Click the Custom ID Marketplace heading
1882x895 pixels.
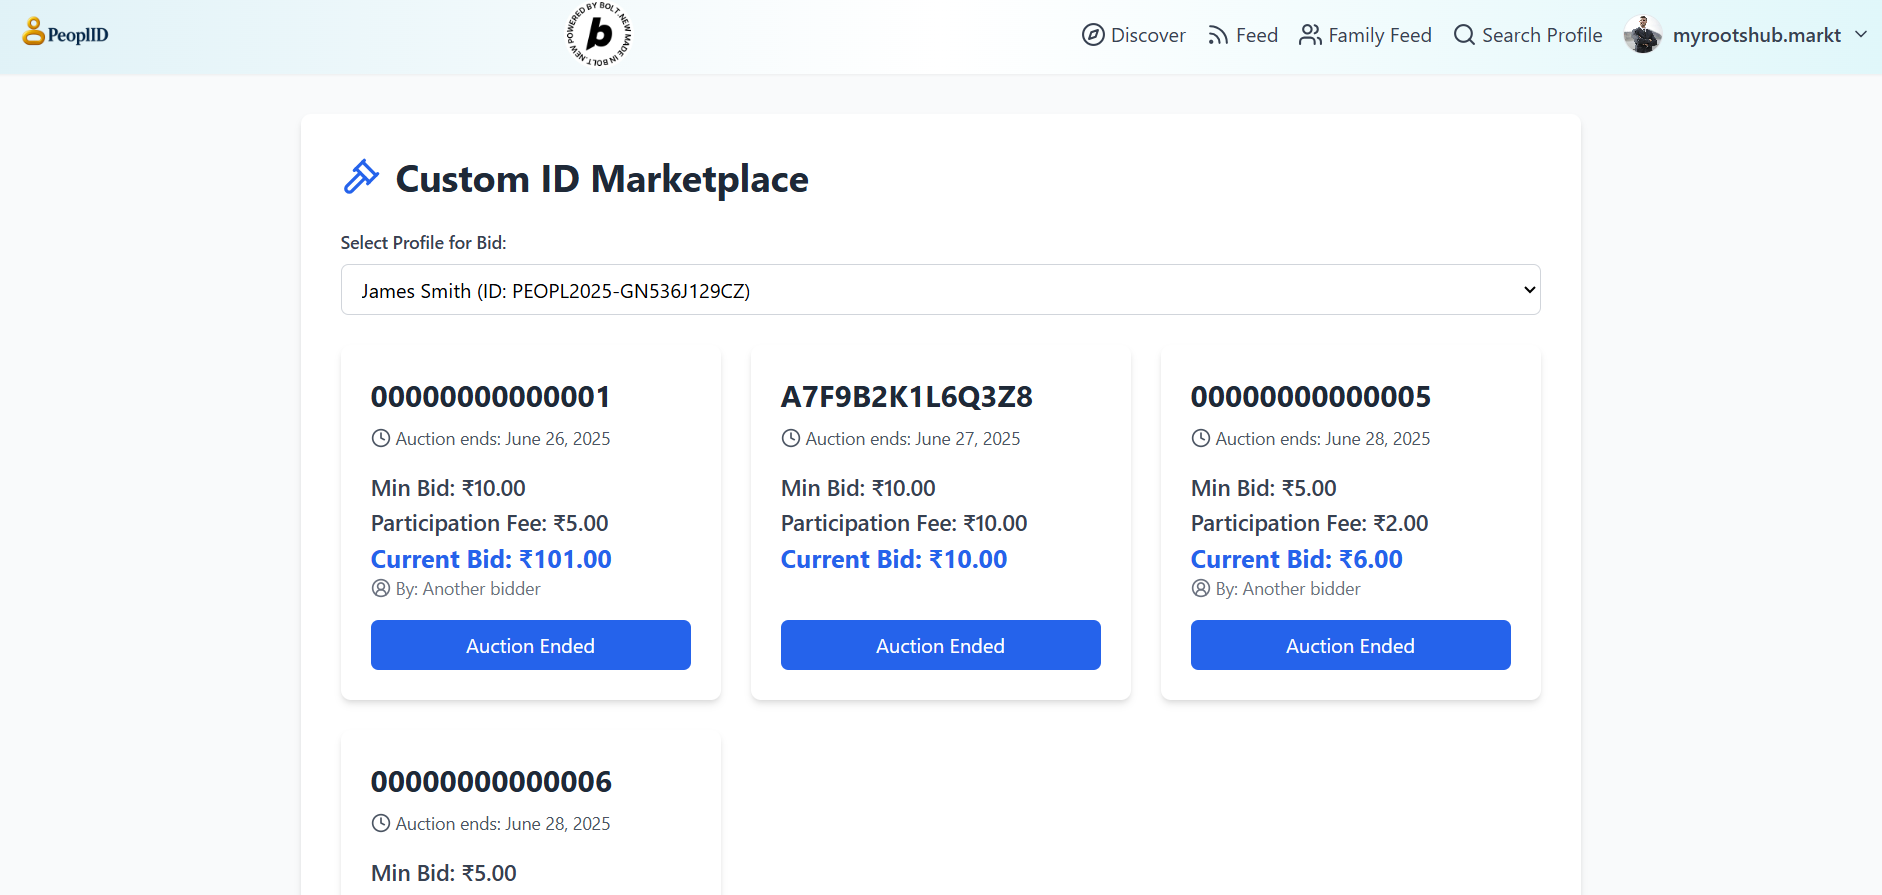pyautogui.click(x=602, y=179)
